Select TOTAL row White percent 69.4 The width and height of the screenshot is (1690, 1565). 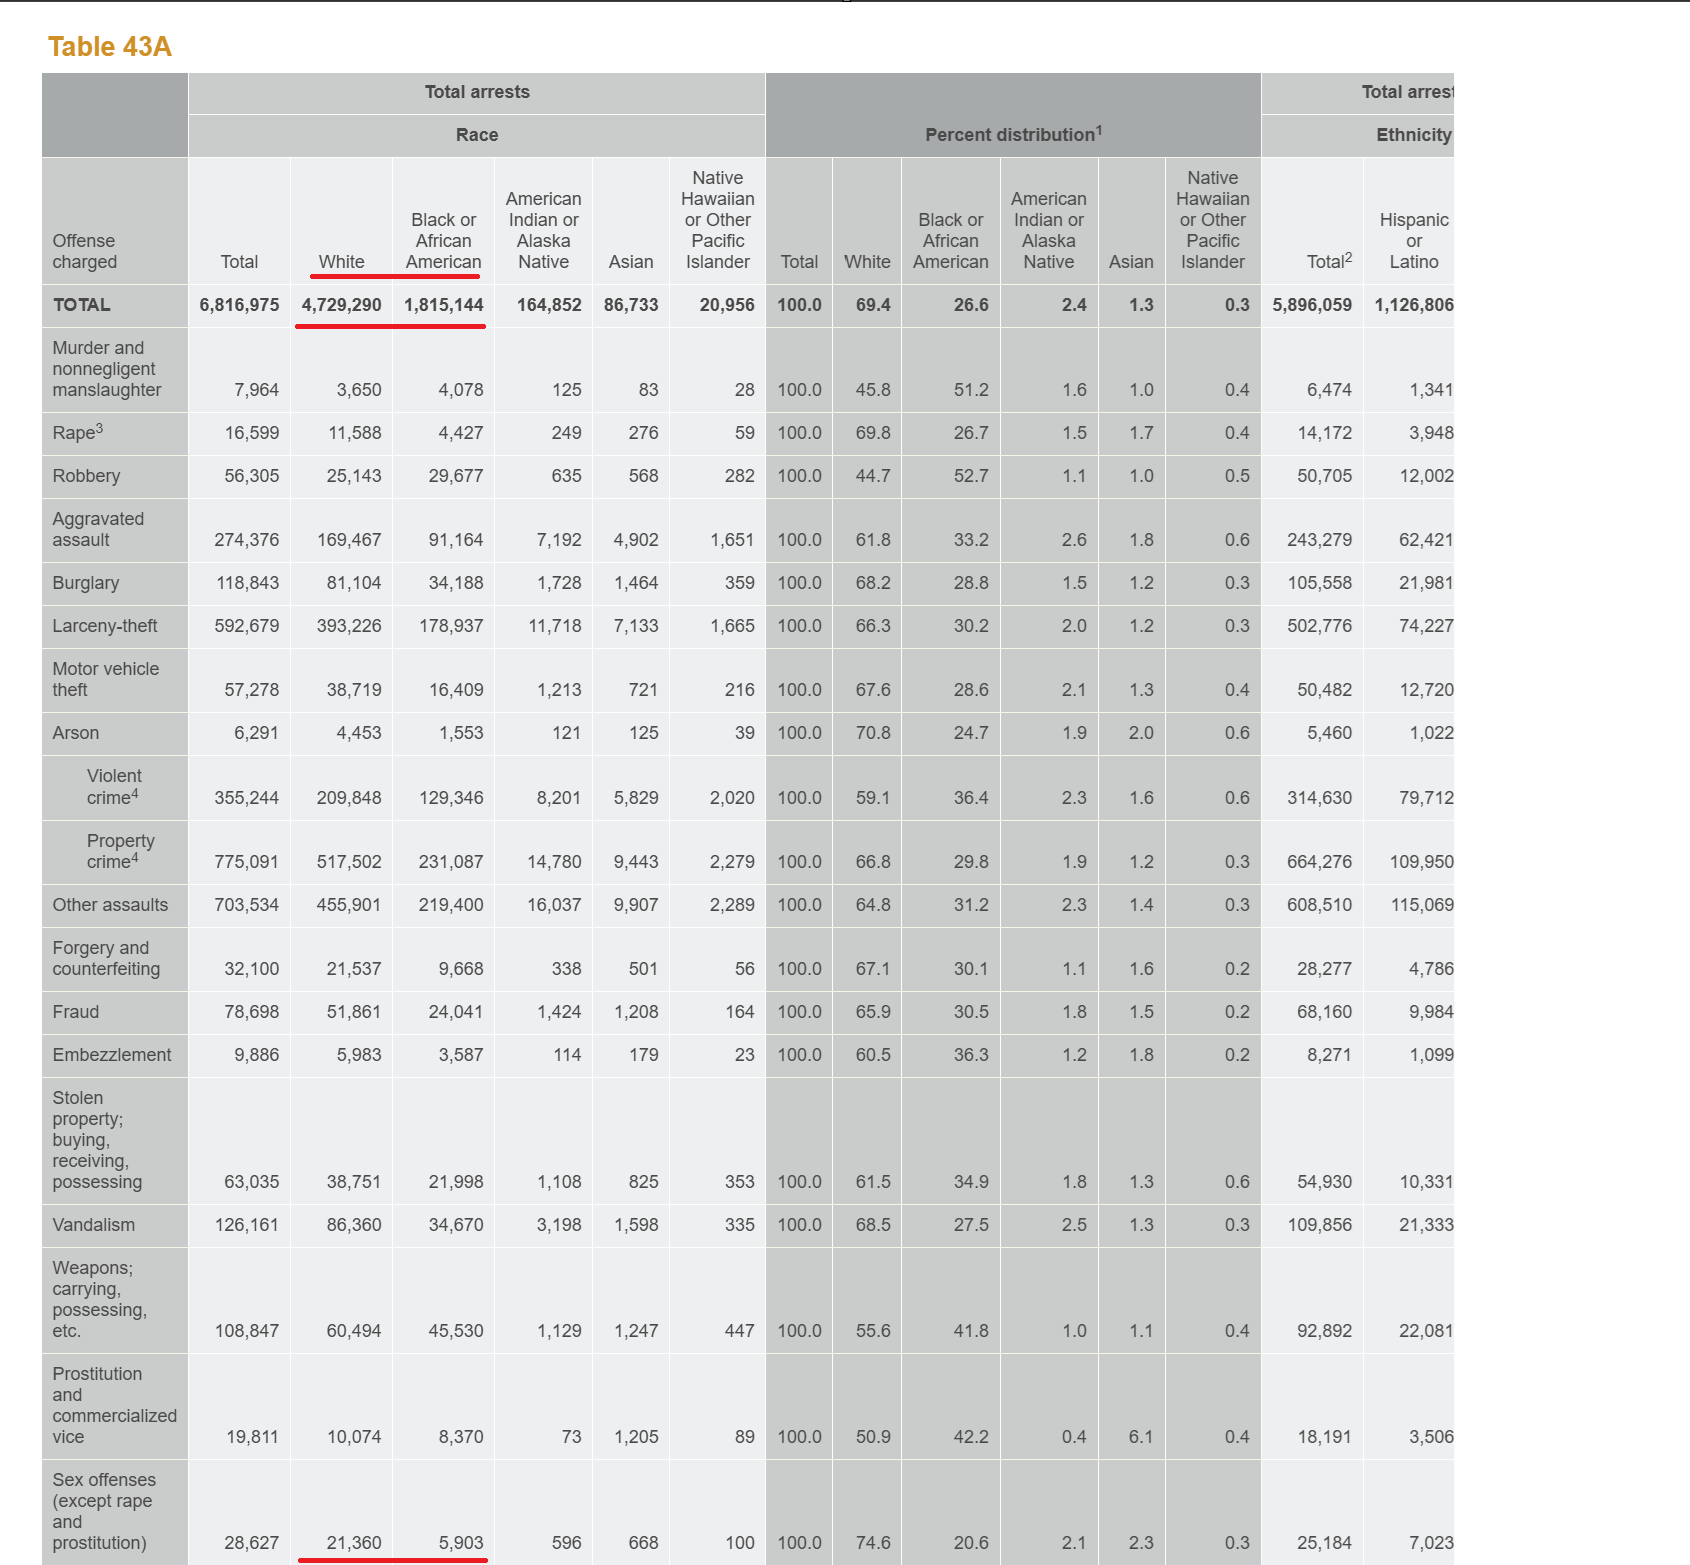873,305
